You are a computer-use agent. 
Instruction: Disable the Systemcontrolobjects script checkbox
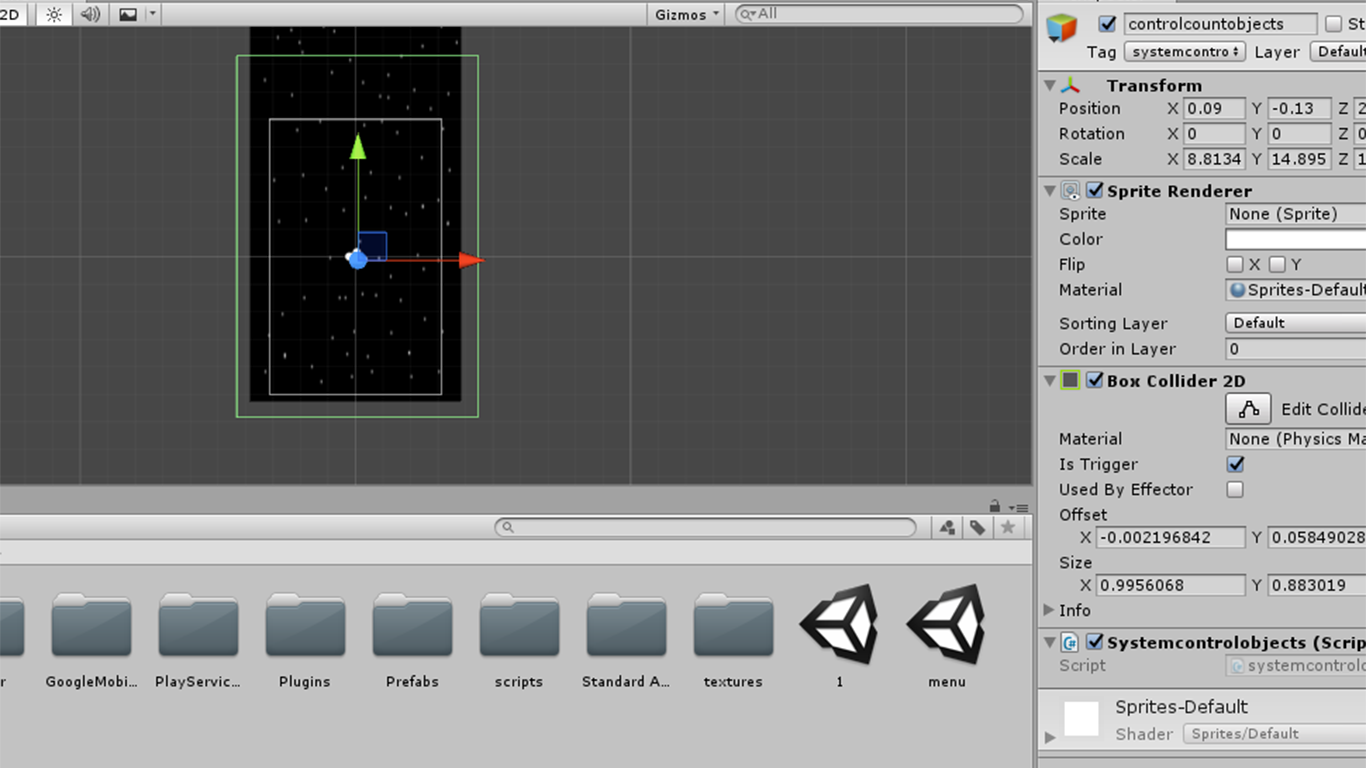[1095, 642]
